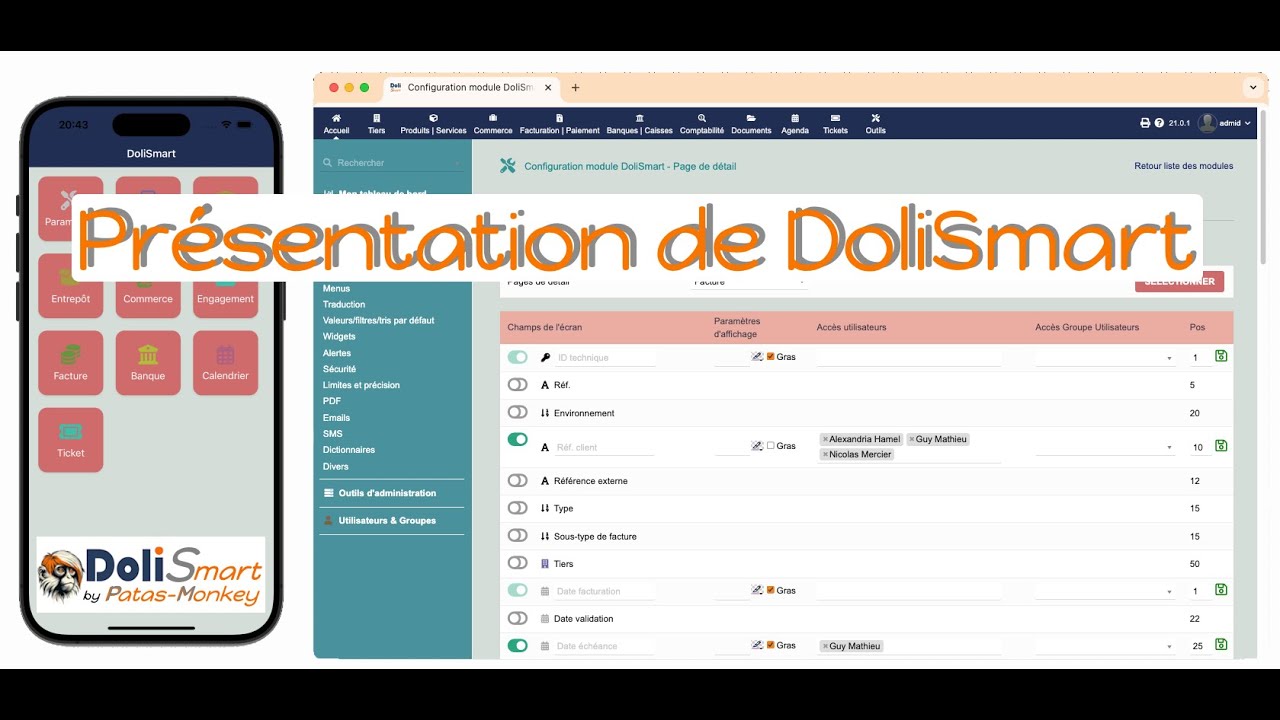Check Gras checkbox in Réf. client row

point(770,446)
